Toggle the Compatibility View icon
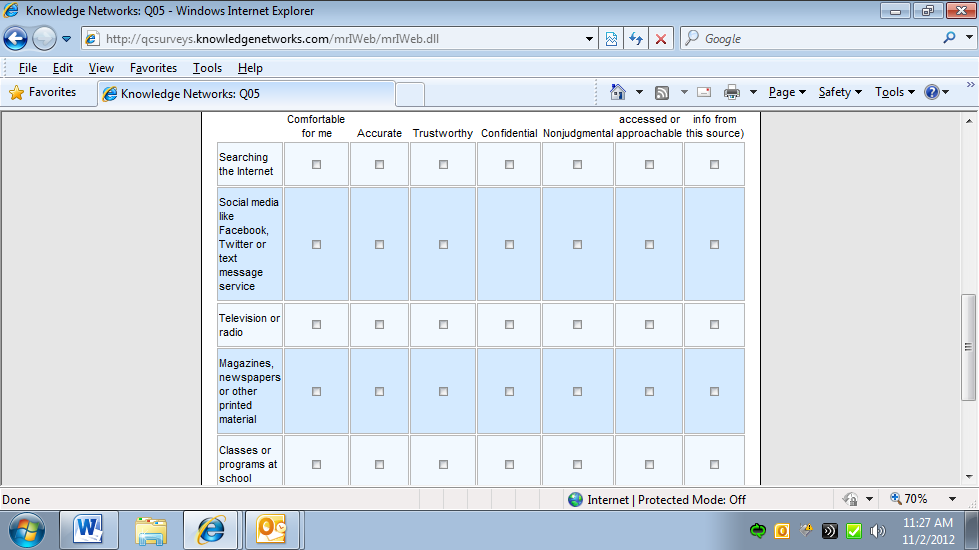Image resolution: width=979 pixels, height=550 pixels. click(x=611, y=39)
